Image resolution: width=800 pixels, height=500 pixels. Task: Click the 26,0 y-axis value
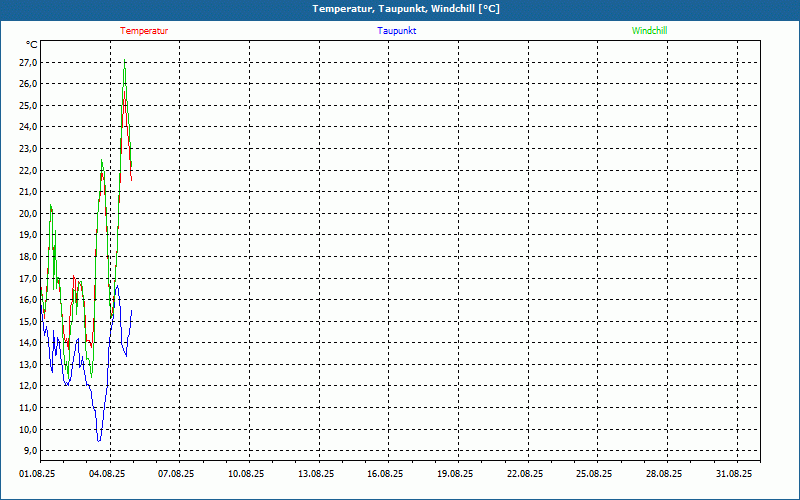coord(28,84)
